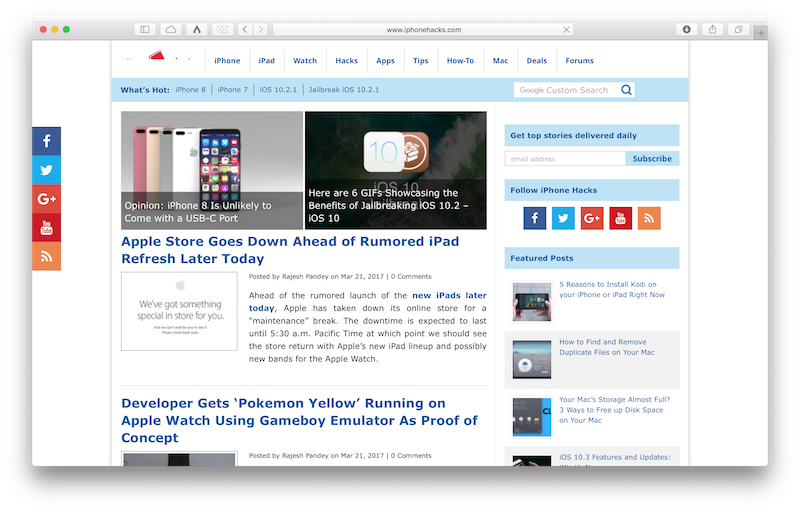Toggle the Safari sidebar button

[145, 30]
